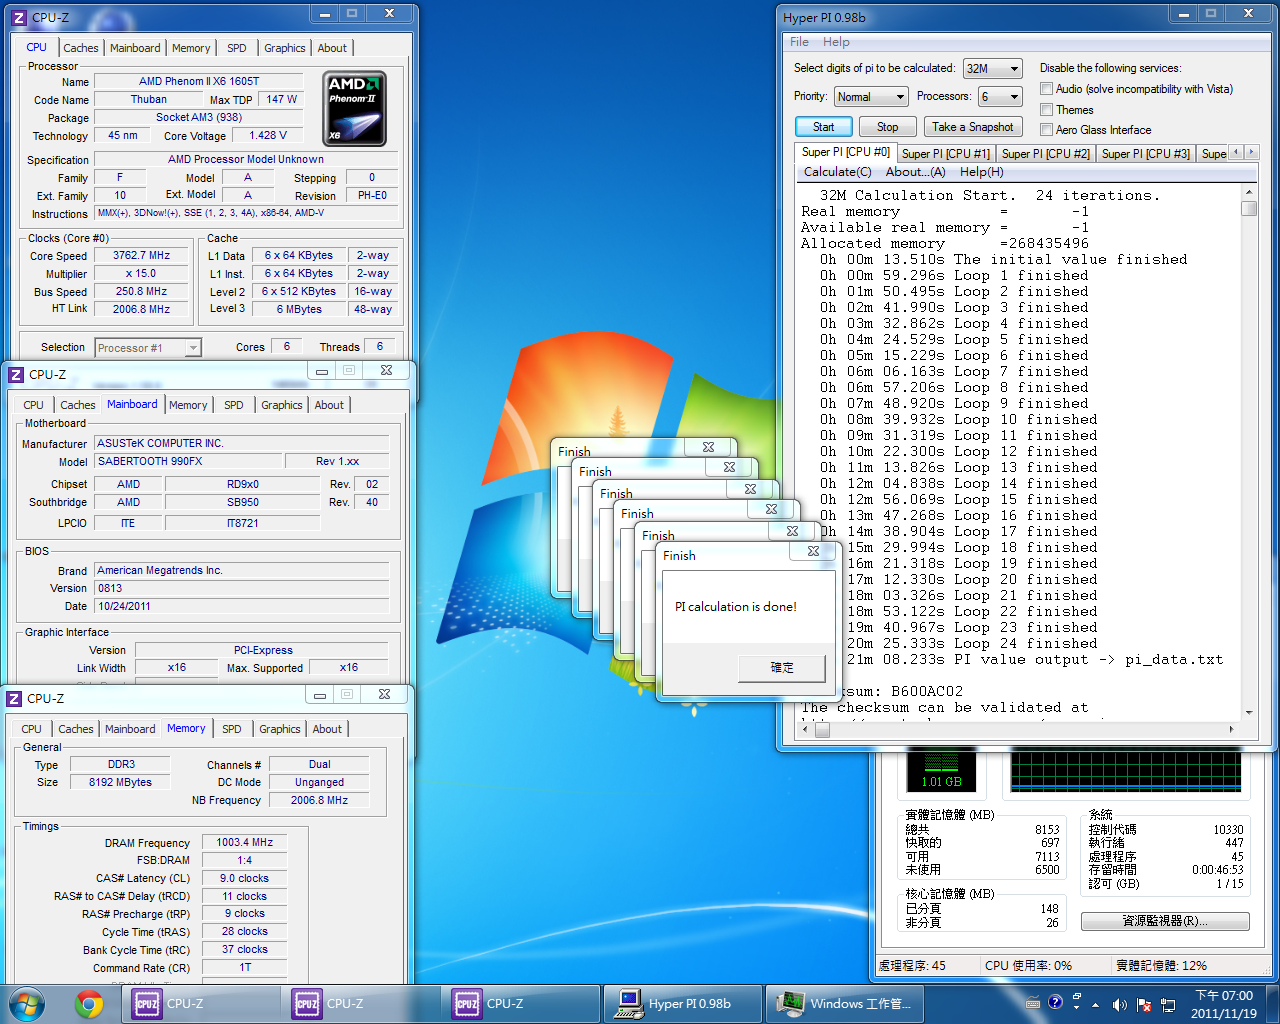Click the Action Center flag tray icon

tap(1143, 1005)
